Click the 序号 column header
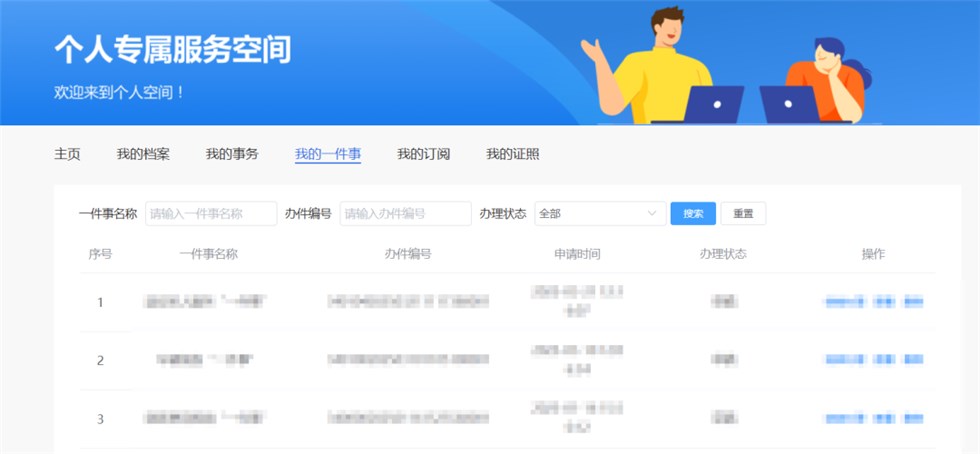Screen dimensions: 980x454 (x=100, y=254)
